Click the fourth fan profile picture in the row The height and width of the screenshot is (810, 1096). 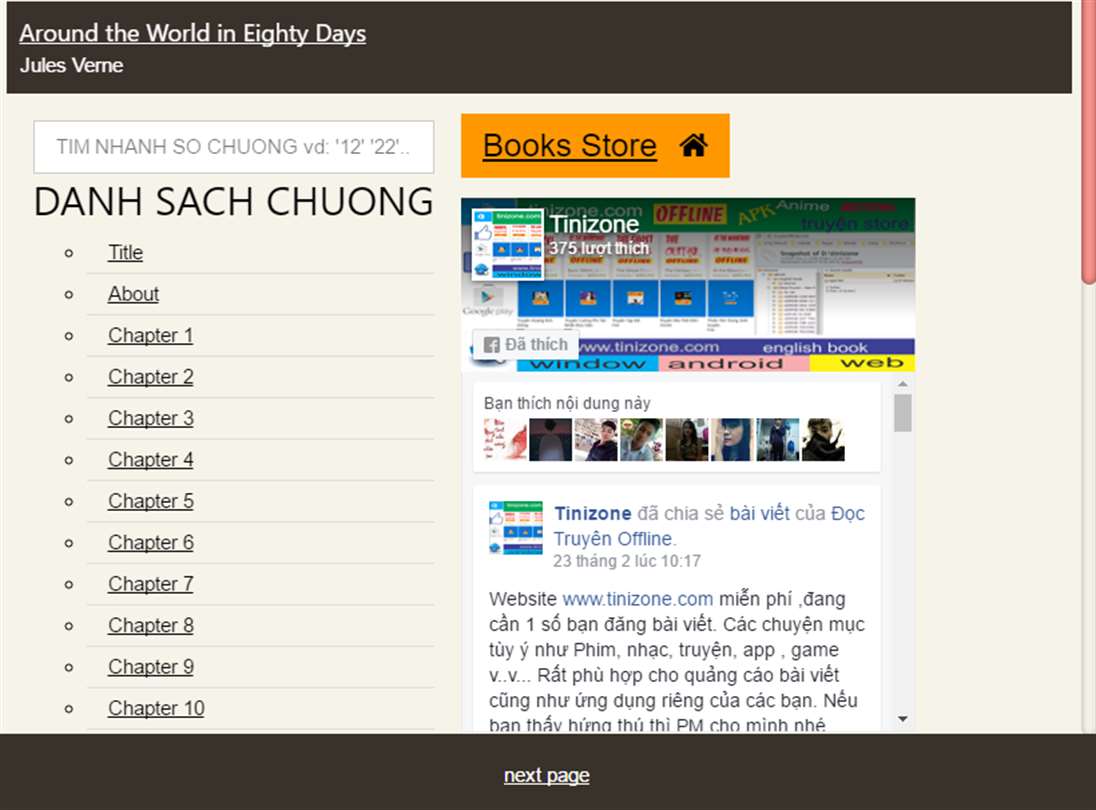click(x=641, y=440)
